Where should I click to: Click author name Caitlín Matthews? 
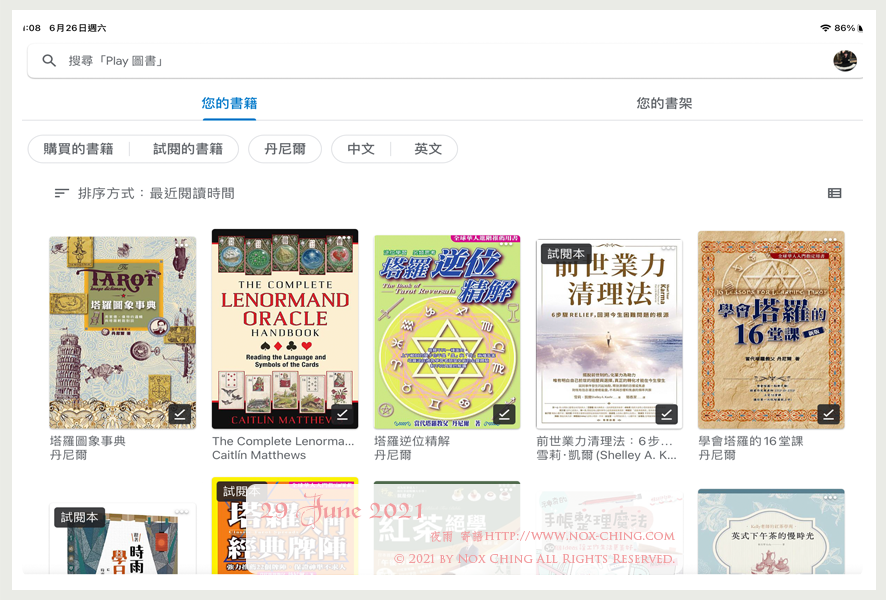point(259,455)
